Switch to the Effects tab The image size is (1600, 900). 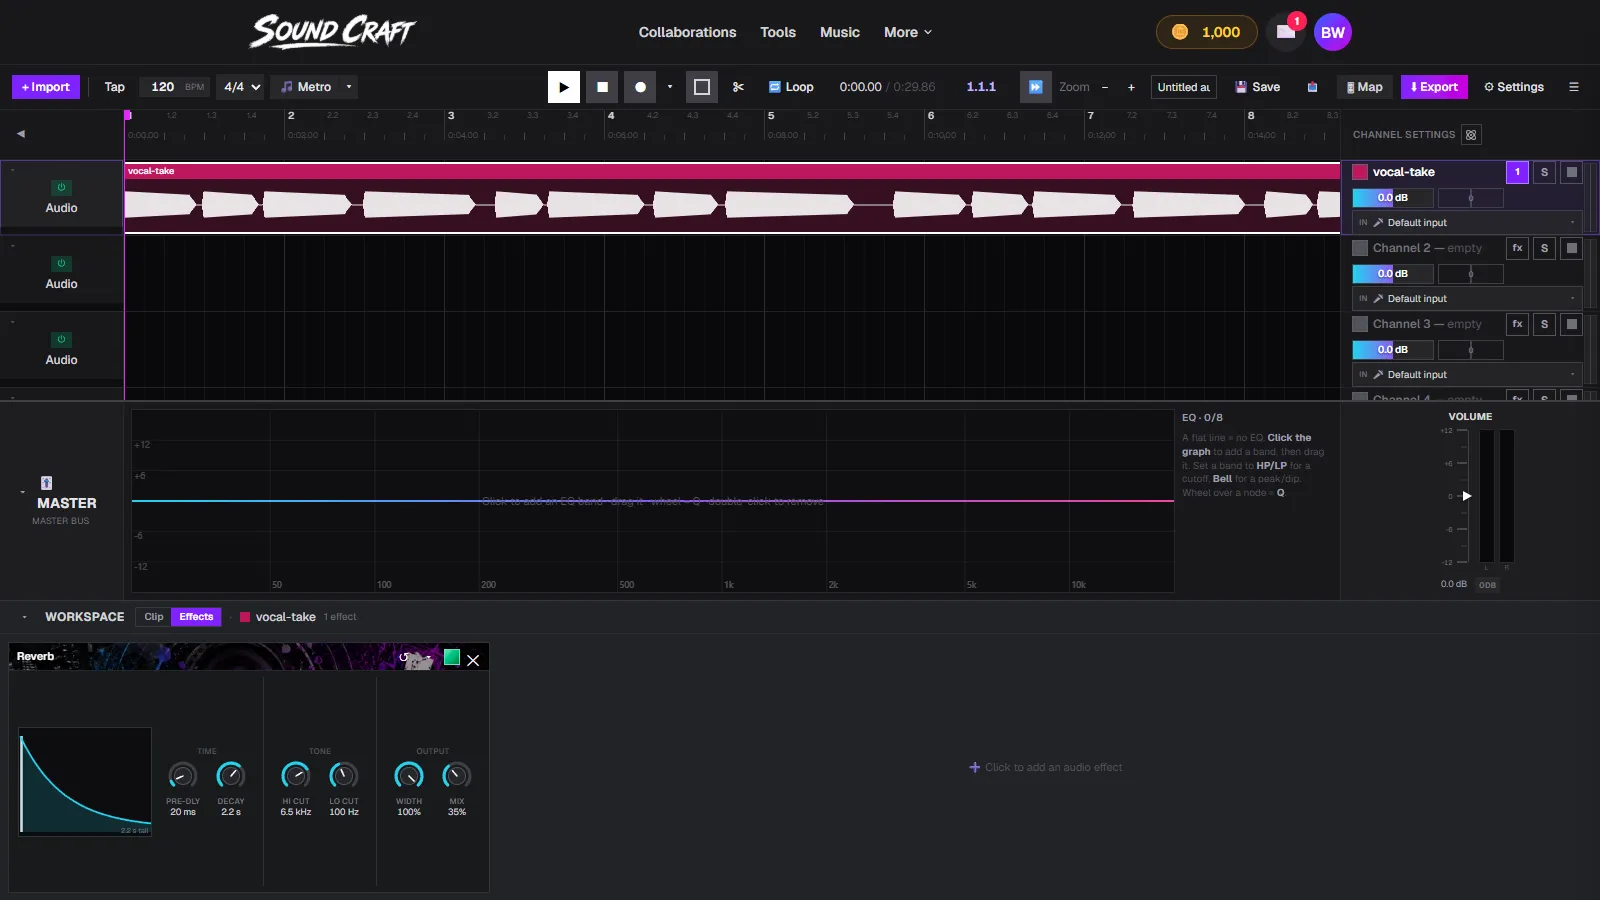[x=196, y=617]
